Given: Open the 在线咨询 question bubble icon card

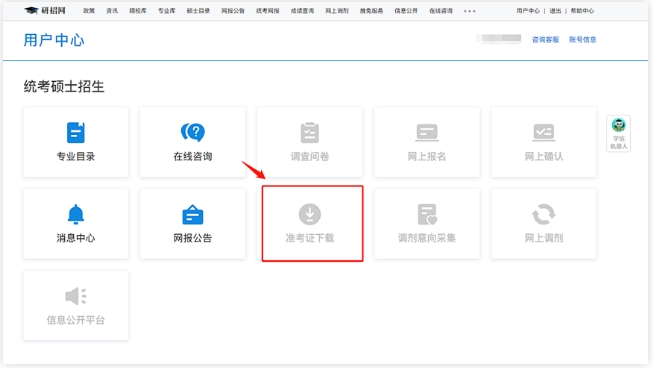Looking at the screenshot, I should (193, 142).
